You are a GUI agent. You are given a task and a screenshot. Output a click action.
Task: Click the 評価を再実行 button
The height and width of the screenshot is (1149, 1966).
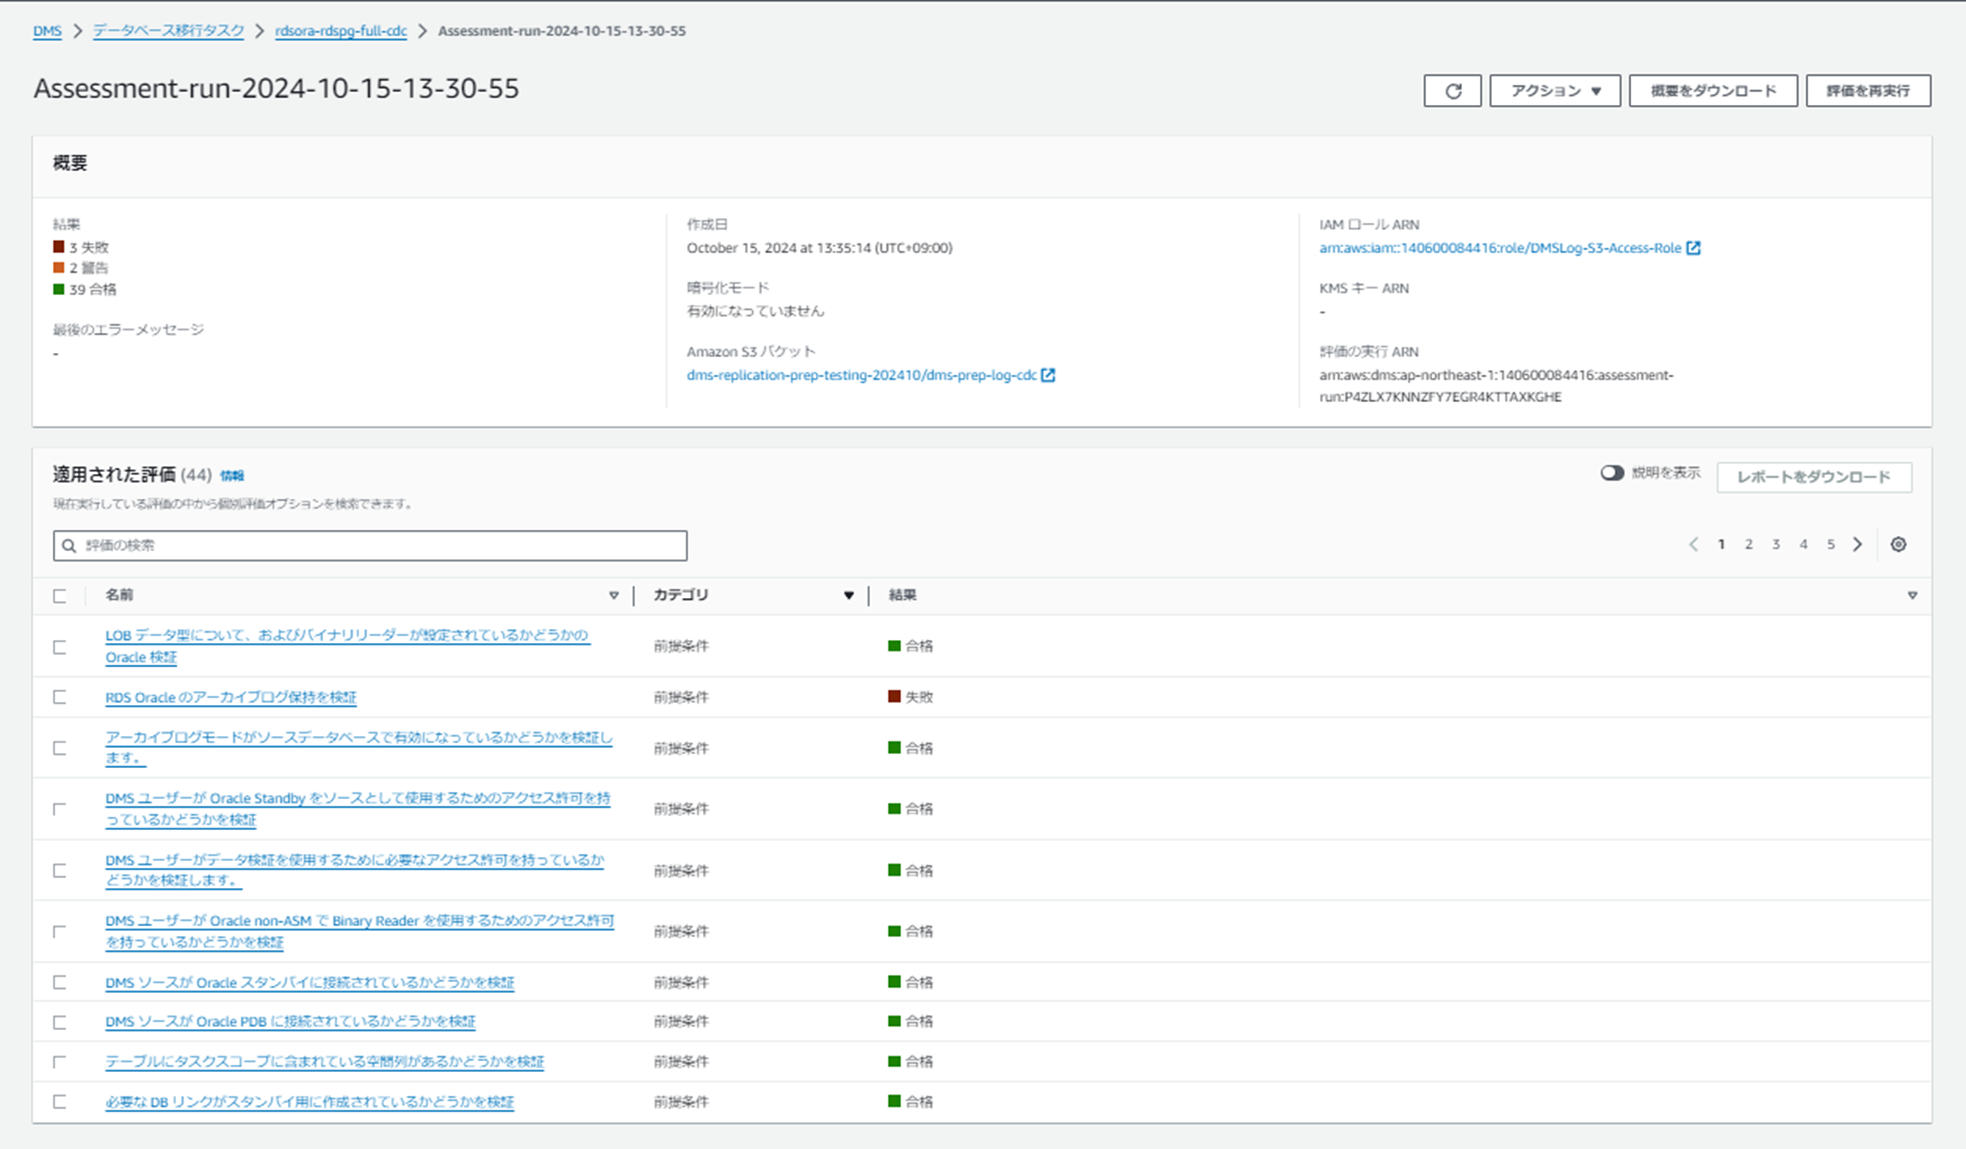pos(1868,91)
